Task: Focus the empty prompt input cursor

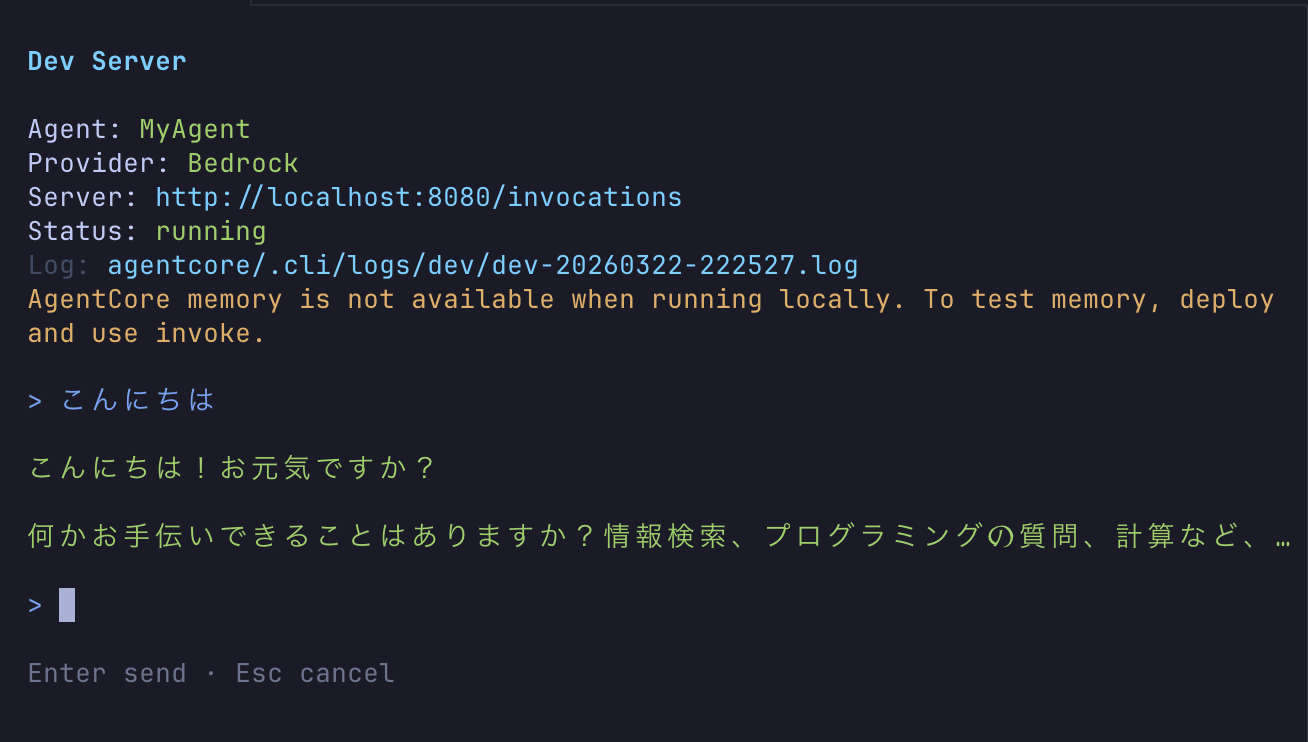Action: 67,605
